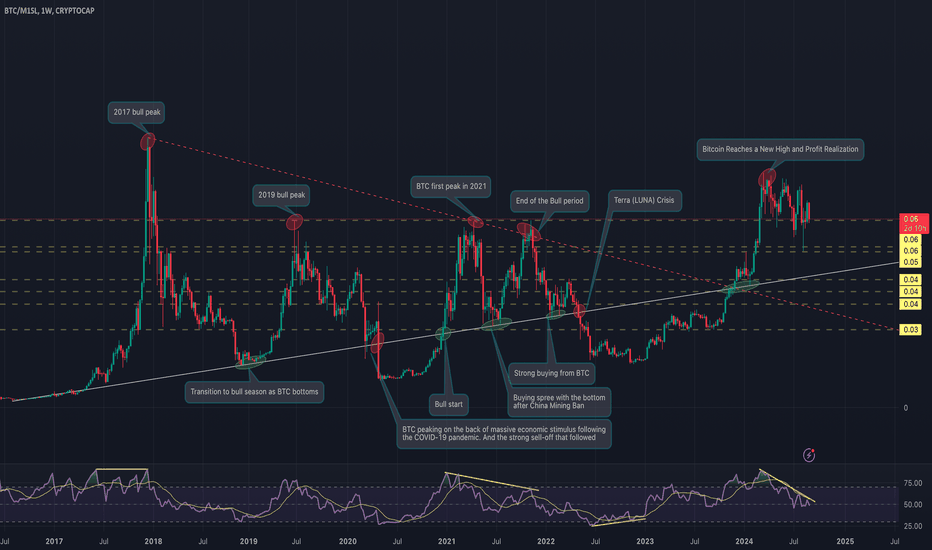Select the red 0.06 current price label

(914, 224)
